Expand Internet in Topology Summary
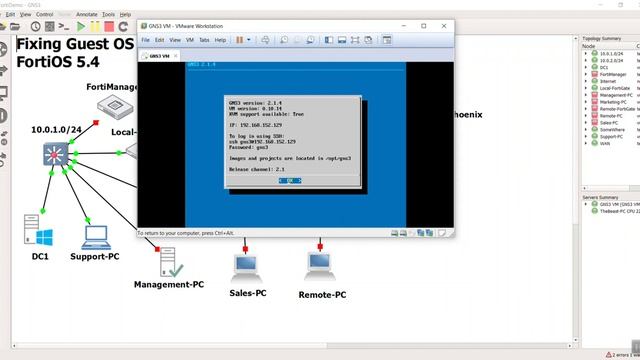Image resolution: width=640 pixels, height=360 pixels. tap(586, 81)
